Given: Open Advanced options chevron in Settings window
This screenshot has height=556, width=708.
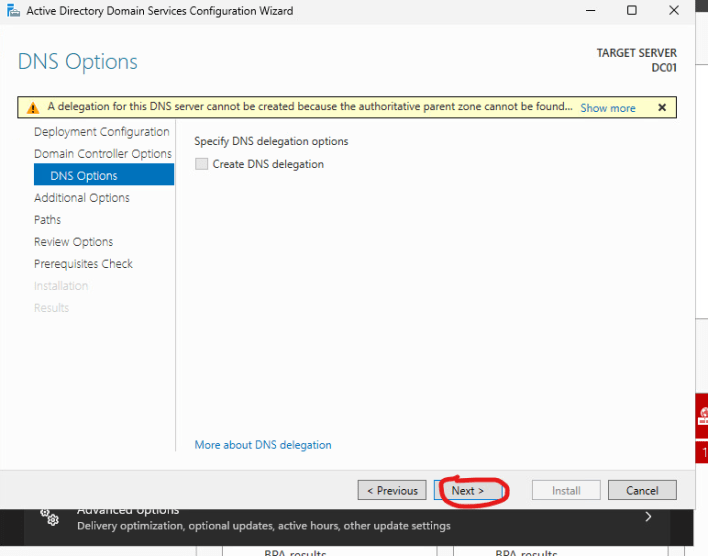Looking at the screenshot, I should [x=648, y=517].
